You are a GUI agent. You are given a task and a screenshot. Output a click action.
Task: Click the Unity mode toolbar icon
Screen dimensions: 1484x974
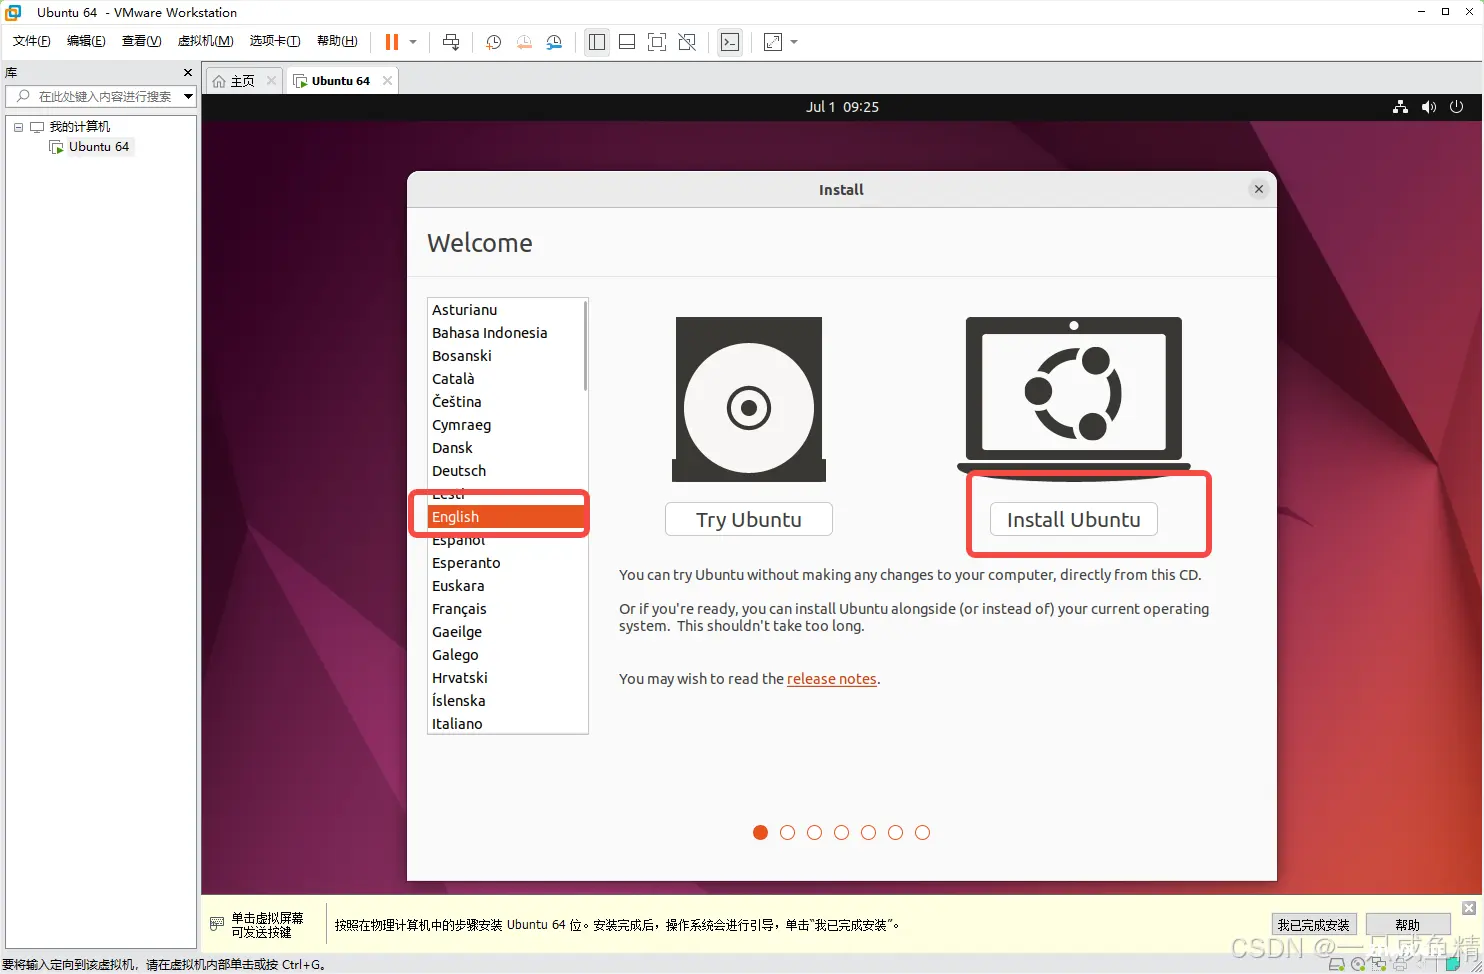click(x=687, y=42)
